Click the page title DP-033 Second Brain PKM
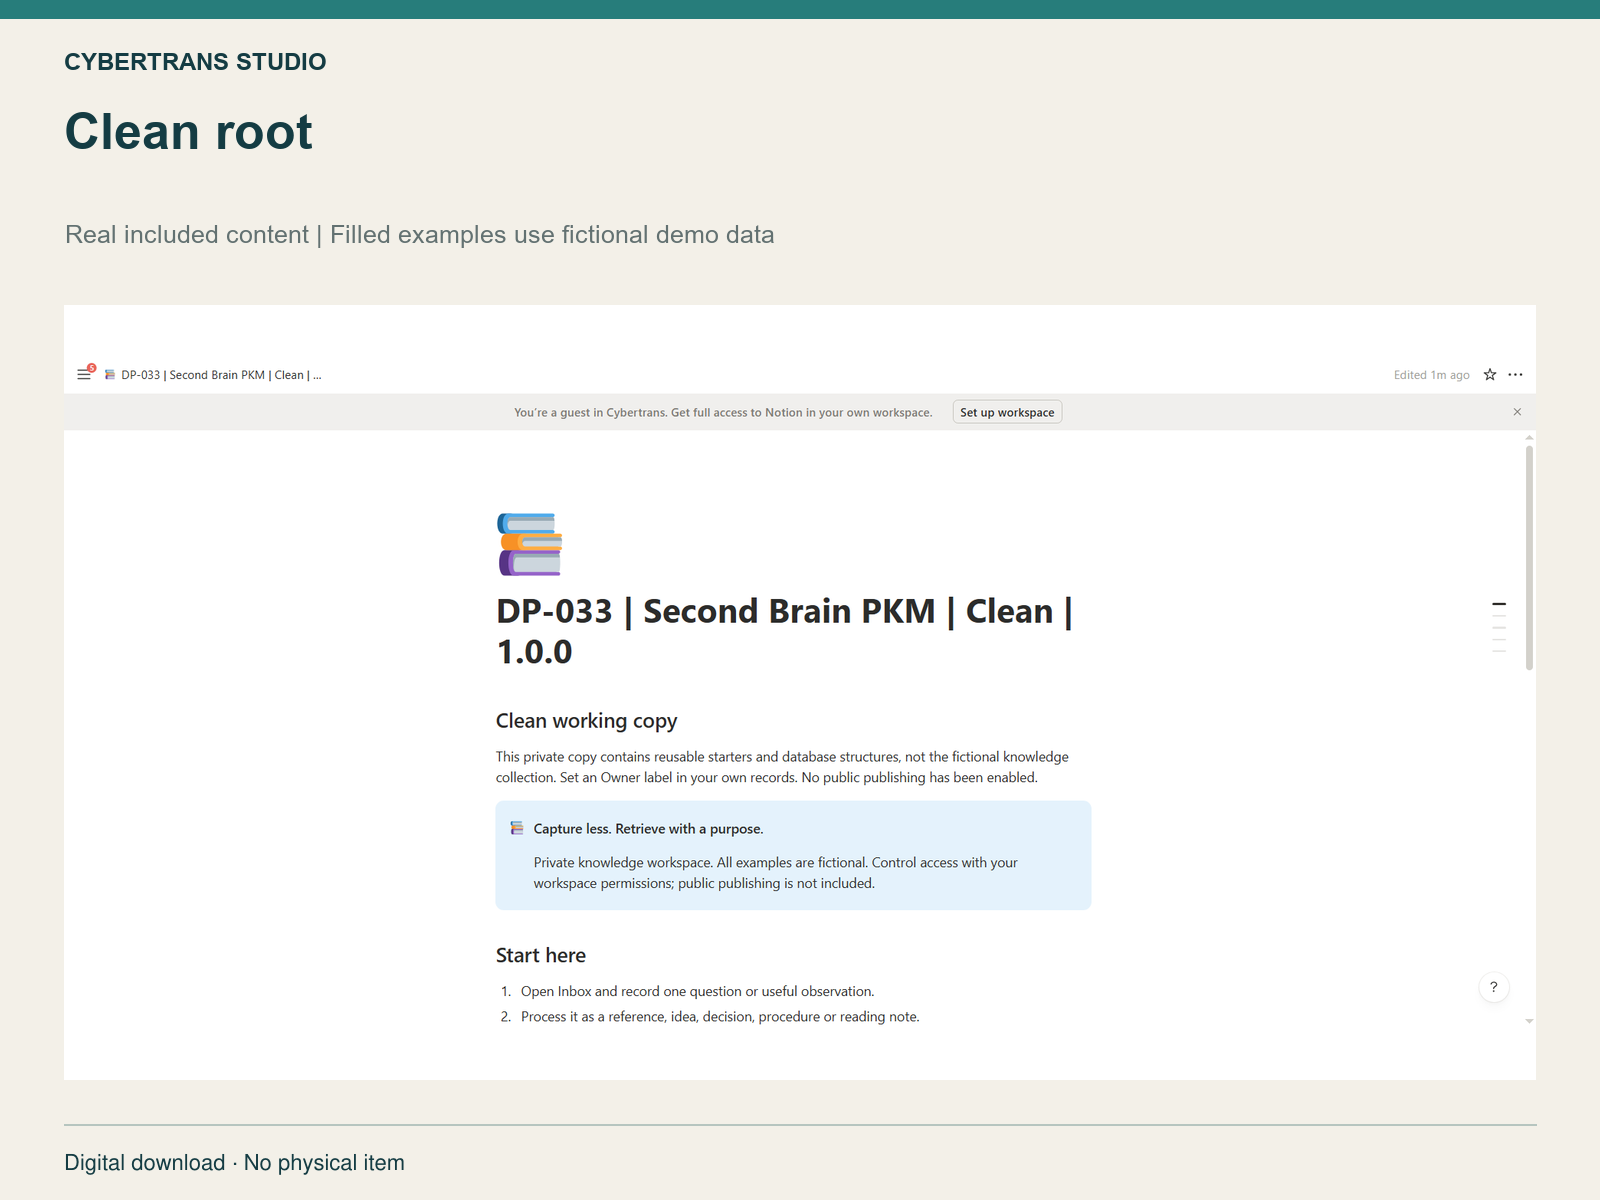This screenshot has height=1200, width=1600. point(784,631)
